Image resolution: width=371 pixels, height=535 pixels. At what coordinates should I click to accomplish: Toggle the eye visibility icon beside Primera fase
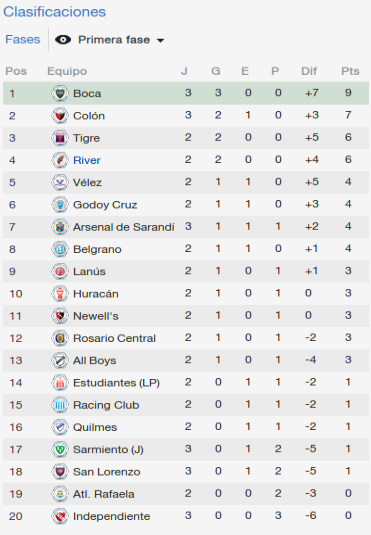[63, 40]
